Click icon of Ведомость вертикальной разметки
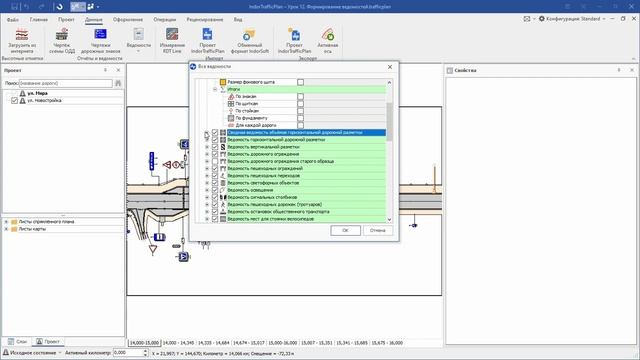Screen dimensions: 640x360 click(x=223, y=147)
